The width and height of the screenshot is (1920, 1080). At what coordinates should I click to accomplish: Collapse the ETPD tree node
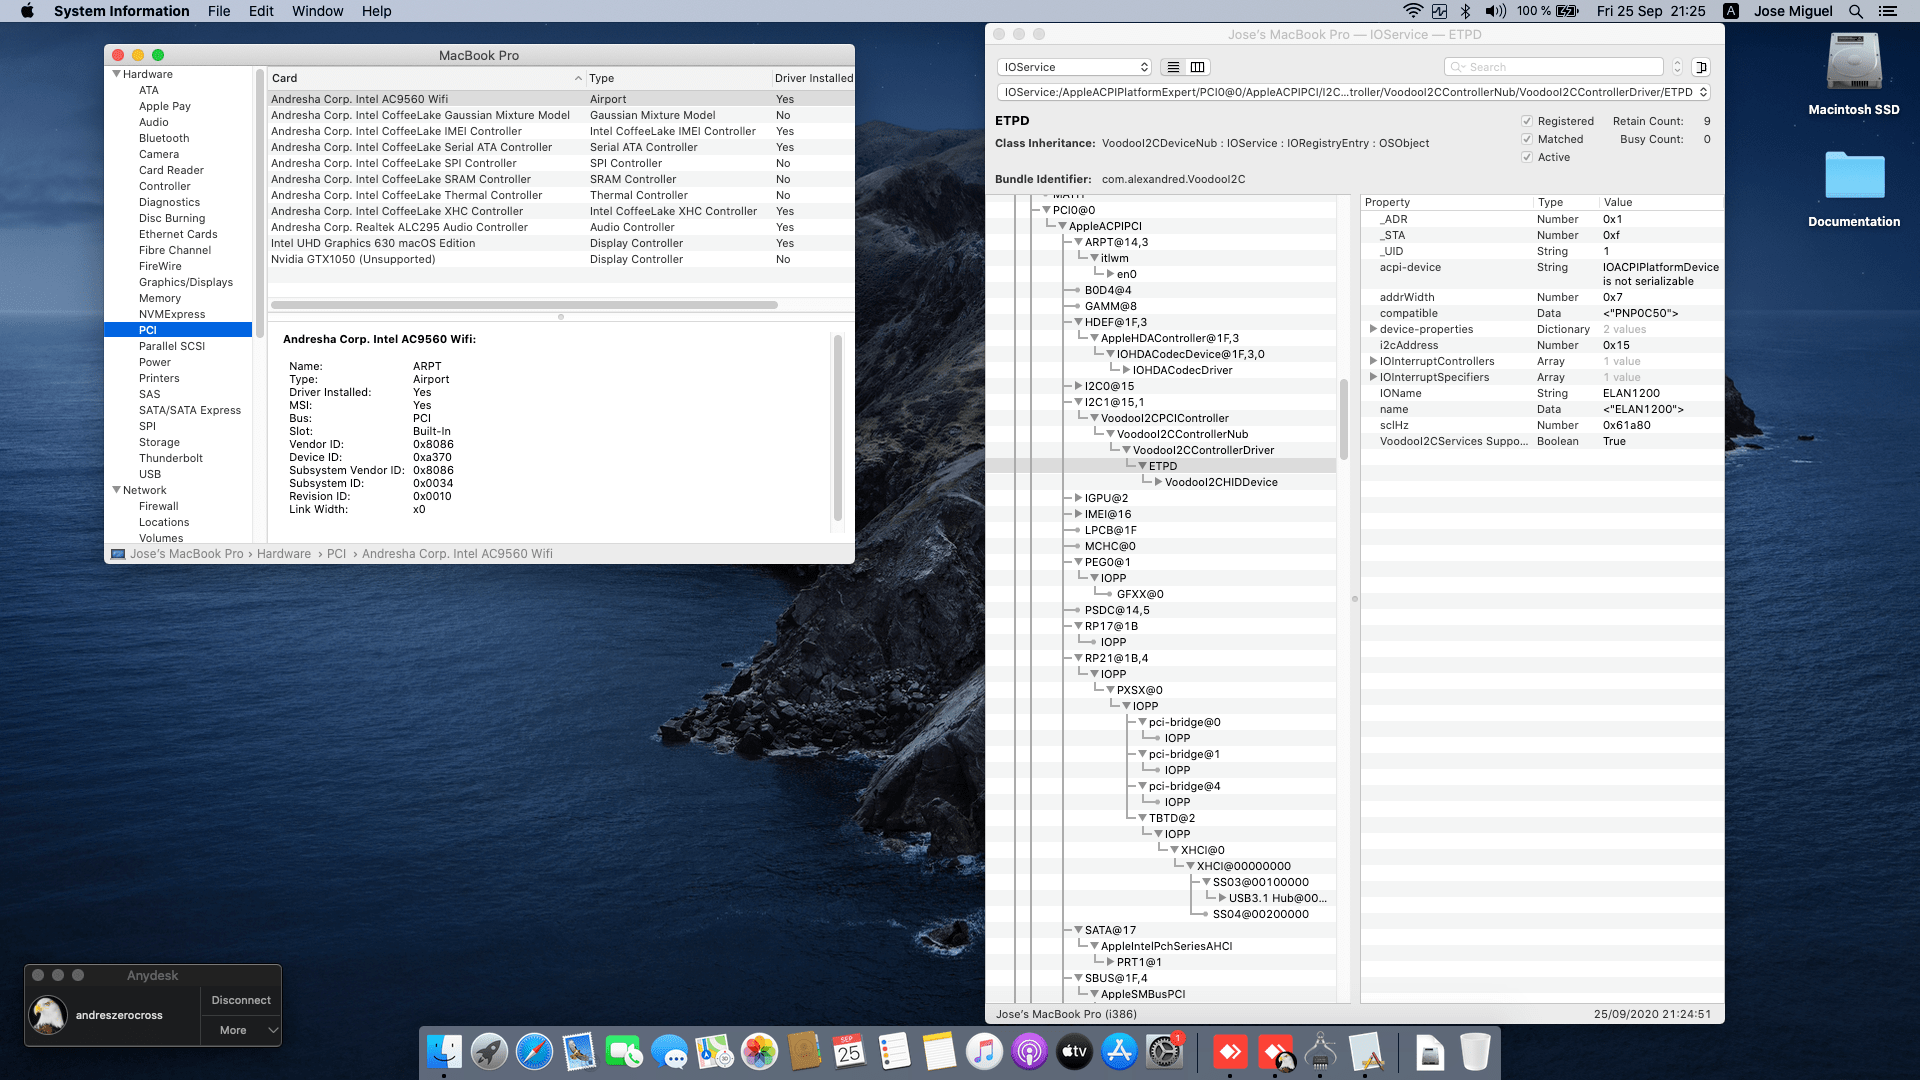(x=1142, y=466)
